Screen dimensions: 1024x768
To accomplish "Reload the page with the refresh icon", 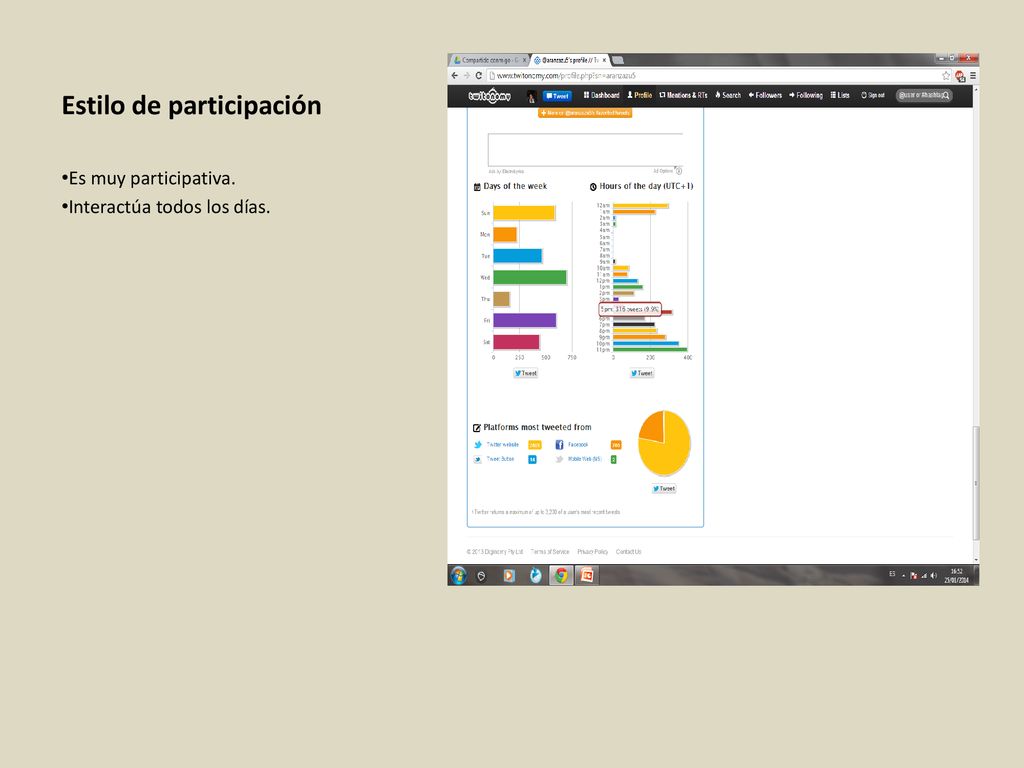I will 479,76.
